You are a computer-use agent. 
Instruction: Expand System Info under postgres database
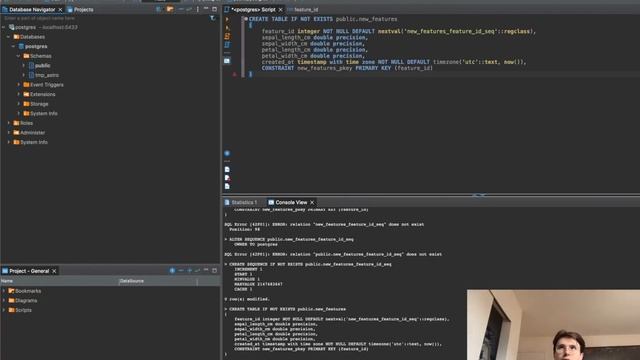click(18, 113)
